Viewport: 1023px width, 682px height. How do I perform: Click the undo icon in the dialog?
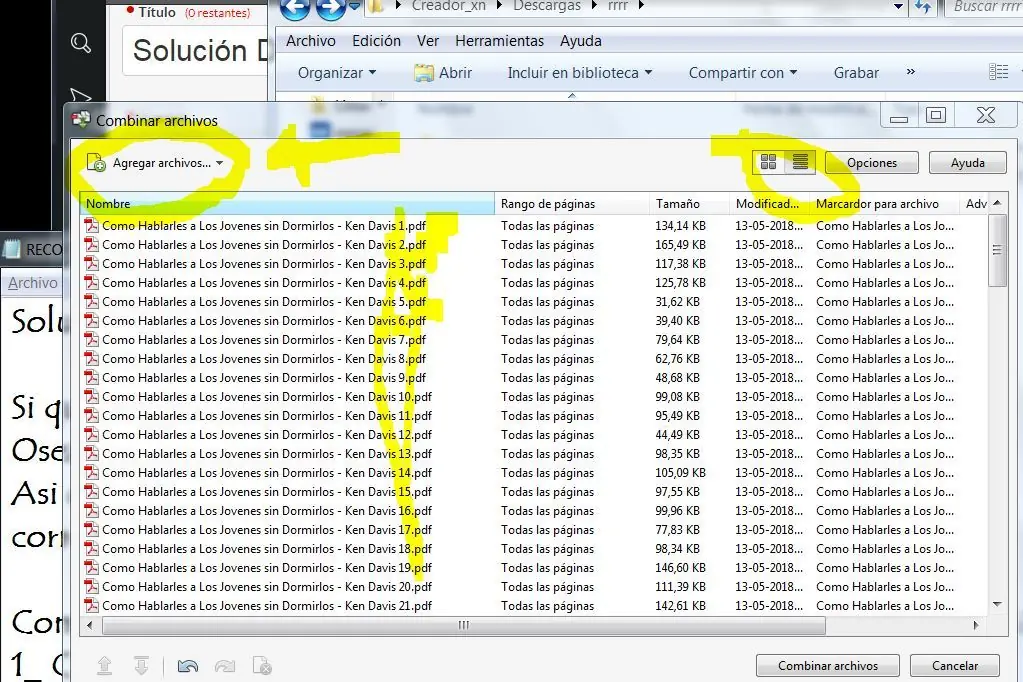(188, 666)
